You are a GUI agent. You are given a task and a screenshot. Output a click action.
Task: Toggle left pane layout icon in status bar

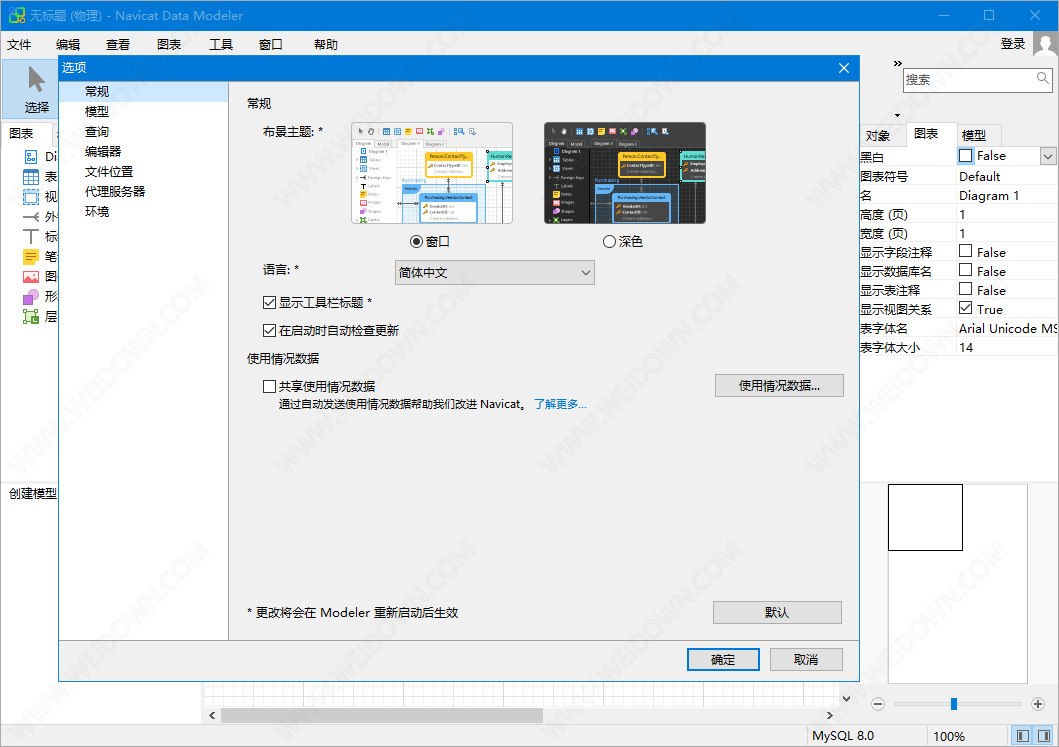coord(1023,736)
